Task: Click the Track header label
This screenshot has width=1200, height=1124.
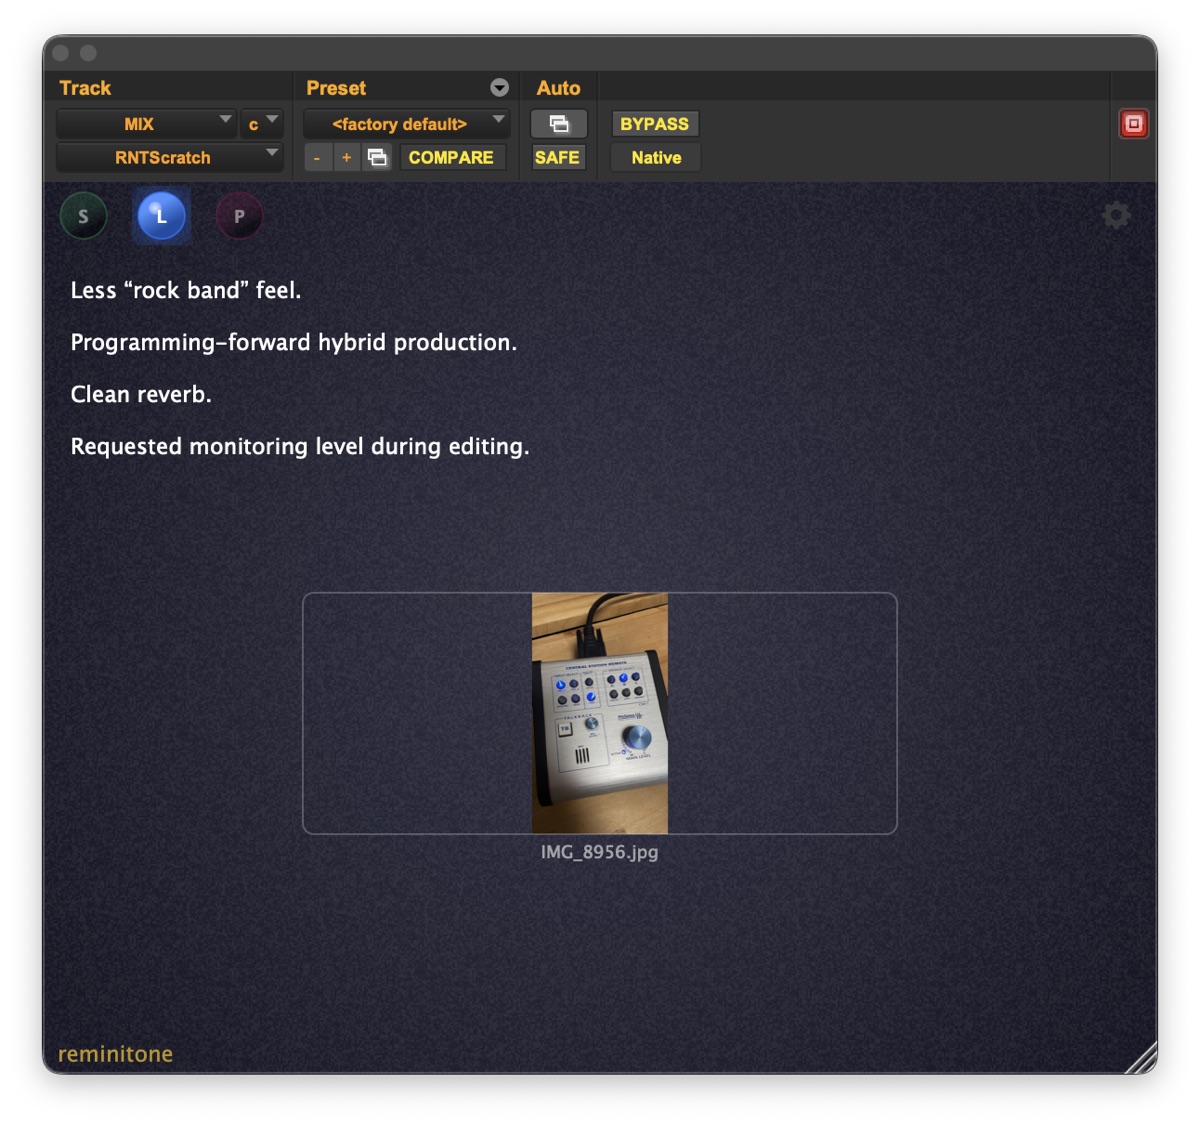Action: [85, 88]
